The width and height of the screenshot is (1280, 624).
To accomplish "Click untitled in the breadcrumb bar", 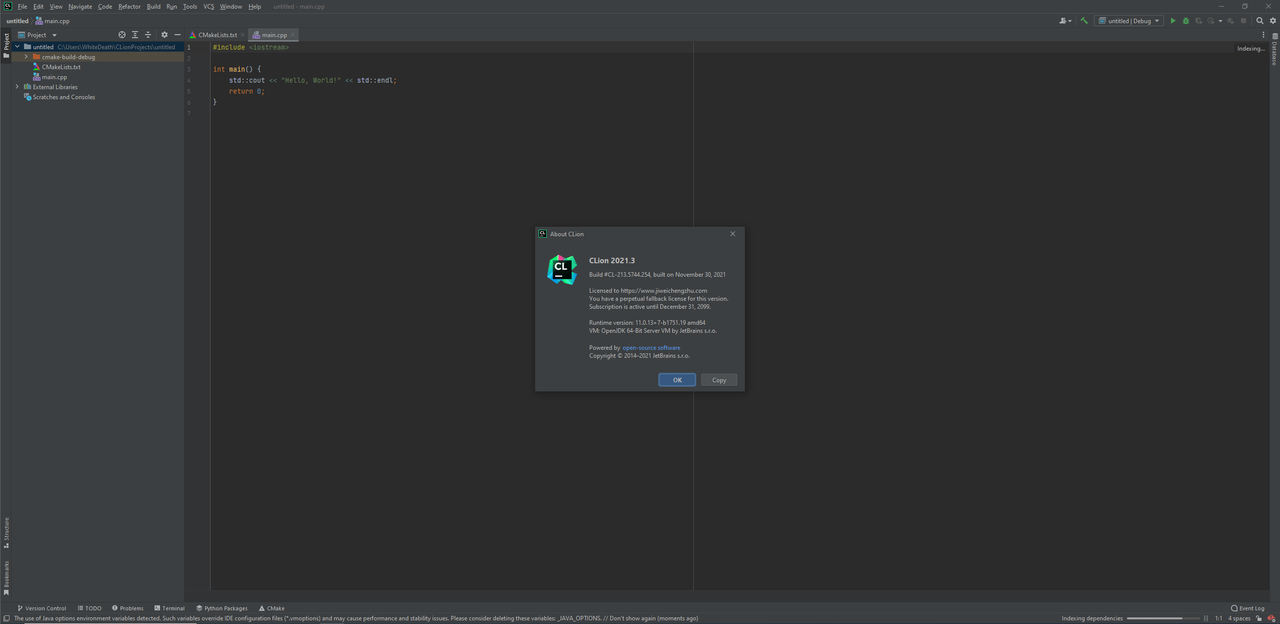I will pos(17,21).
